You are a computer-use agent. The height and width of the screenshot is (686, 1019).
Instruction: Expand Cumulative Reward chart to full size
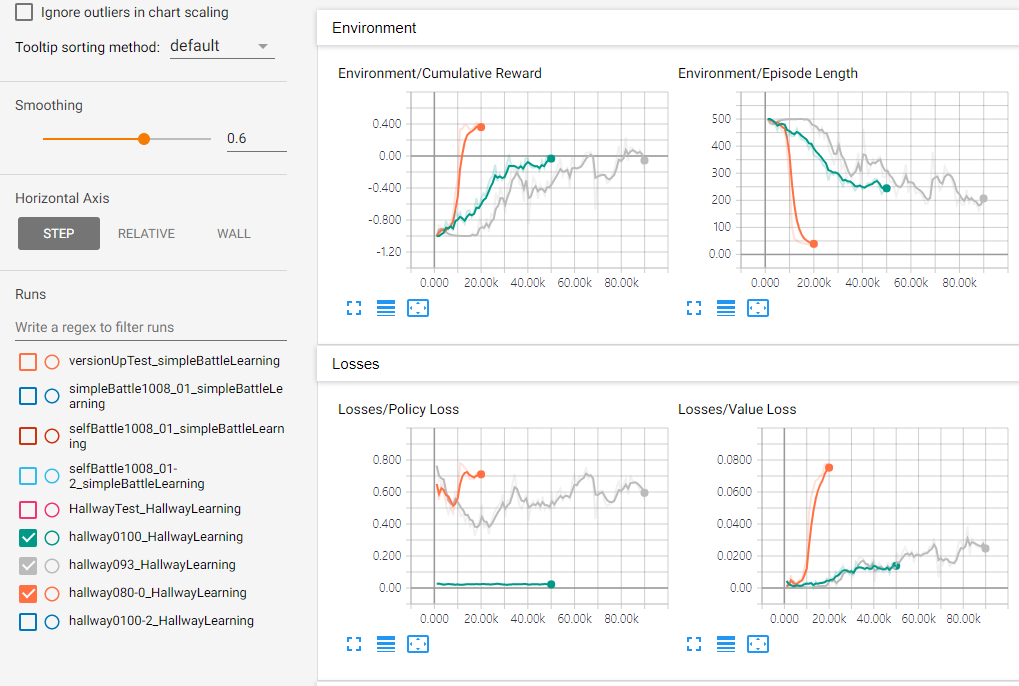point(354,308)
